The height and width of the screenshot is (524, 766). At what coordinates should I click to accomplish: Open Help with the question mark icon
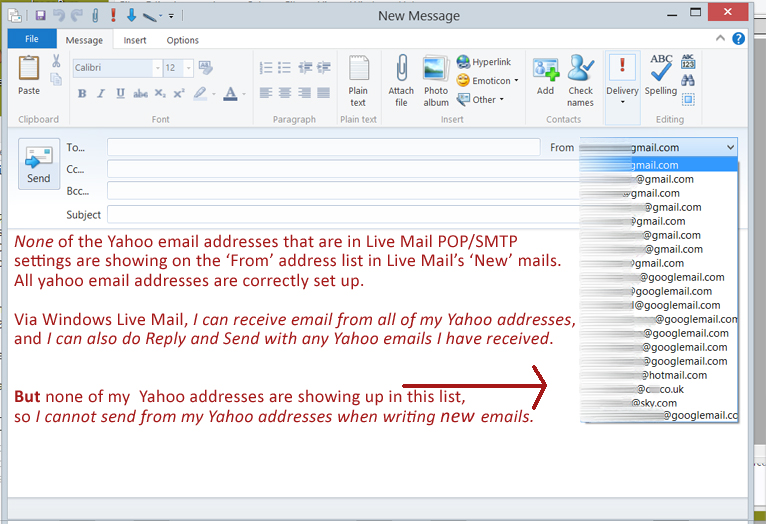[739, 39]
